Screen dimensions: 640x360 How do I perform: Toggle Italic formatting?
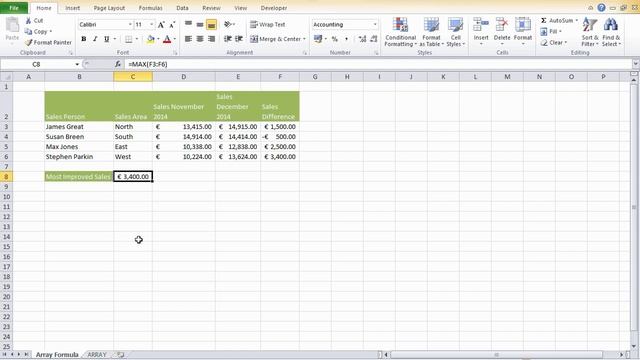tap(95, 39)
